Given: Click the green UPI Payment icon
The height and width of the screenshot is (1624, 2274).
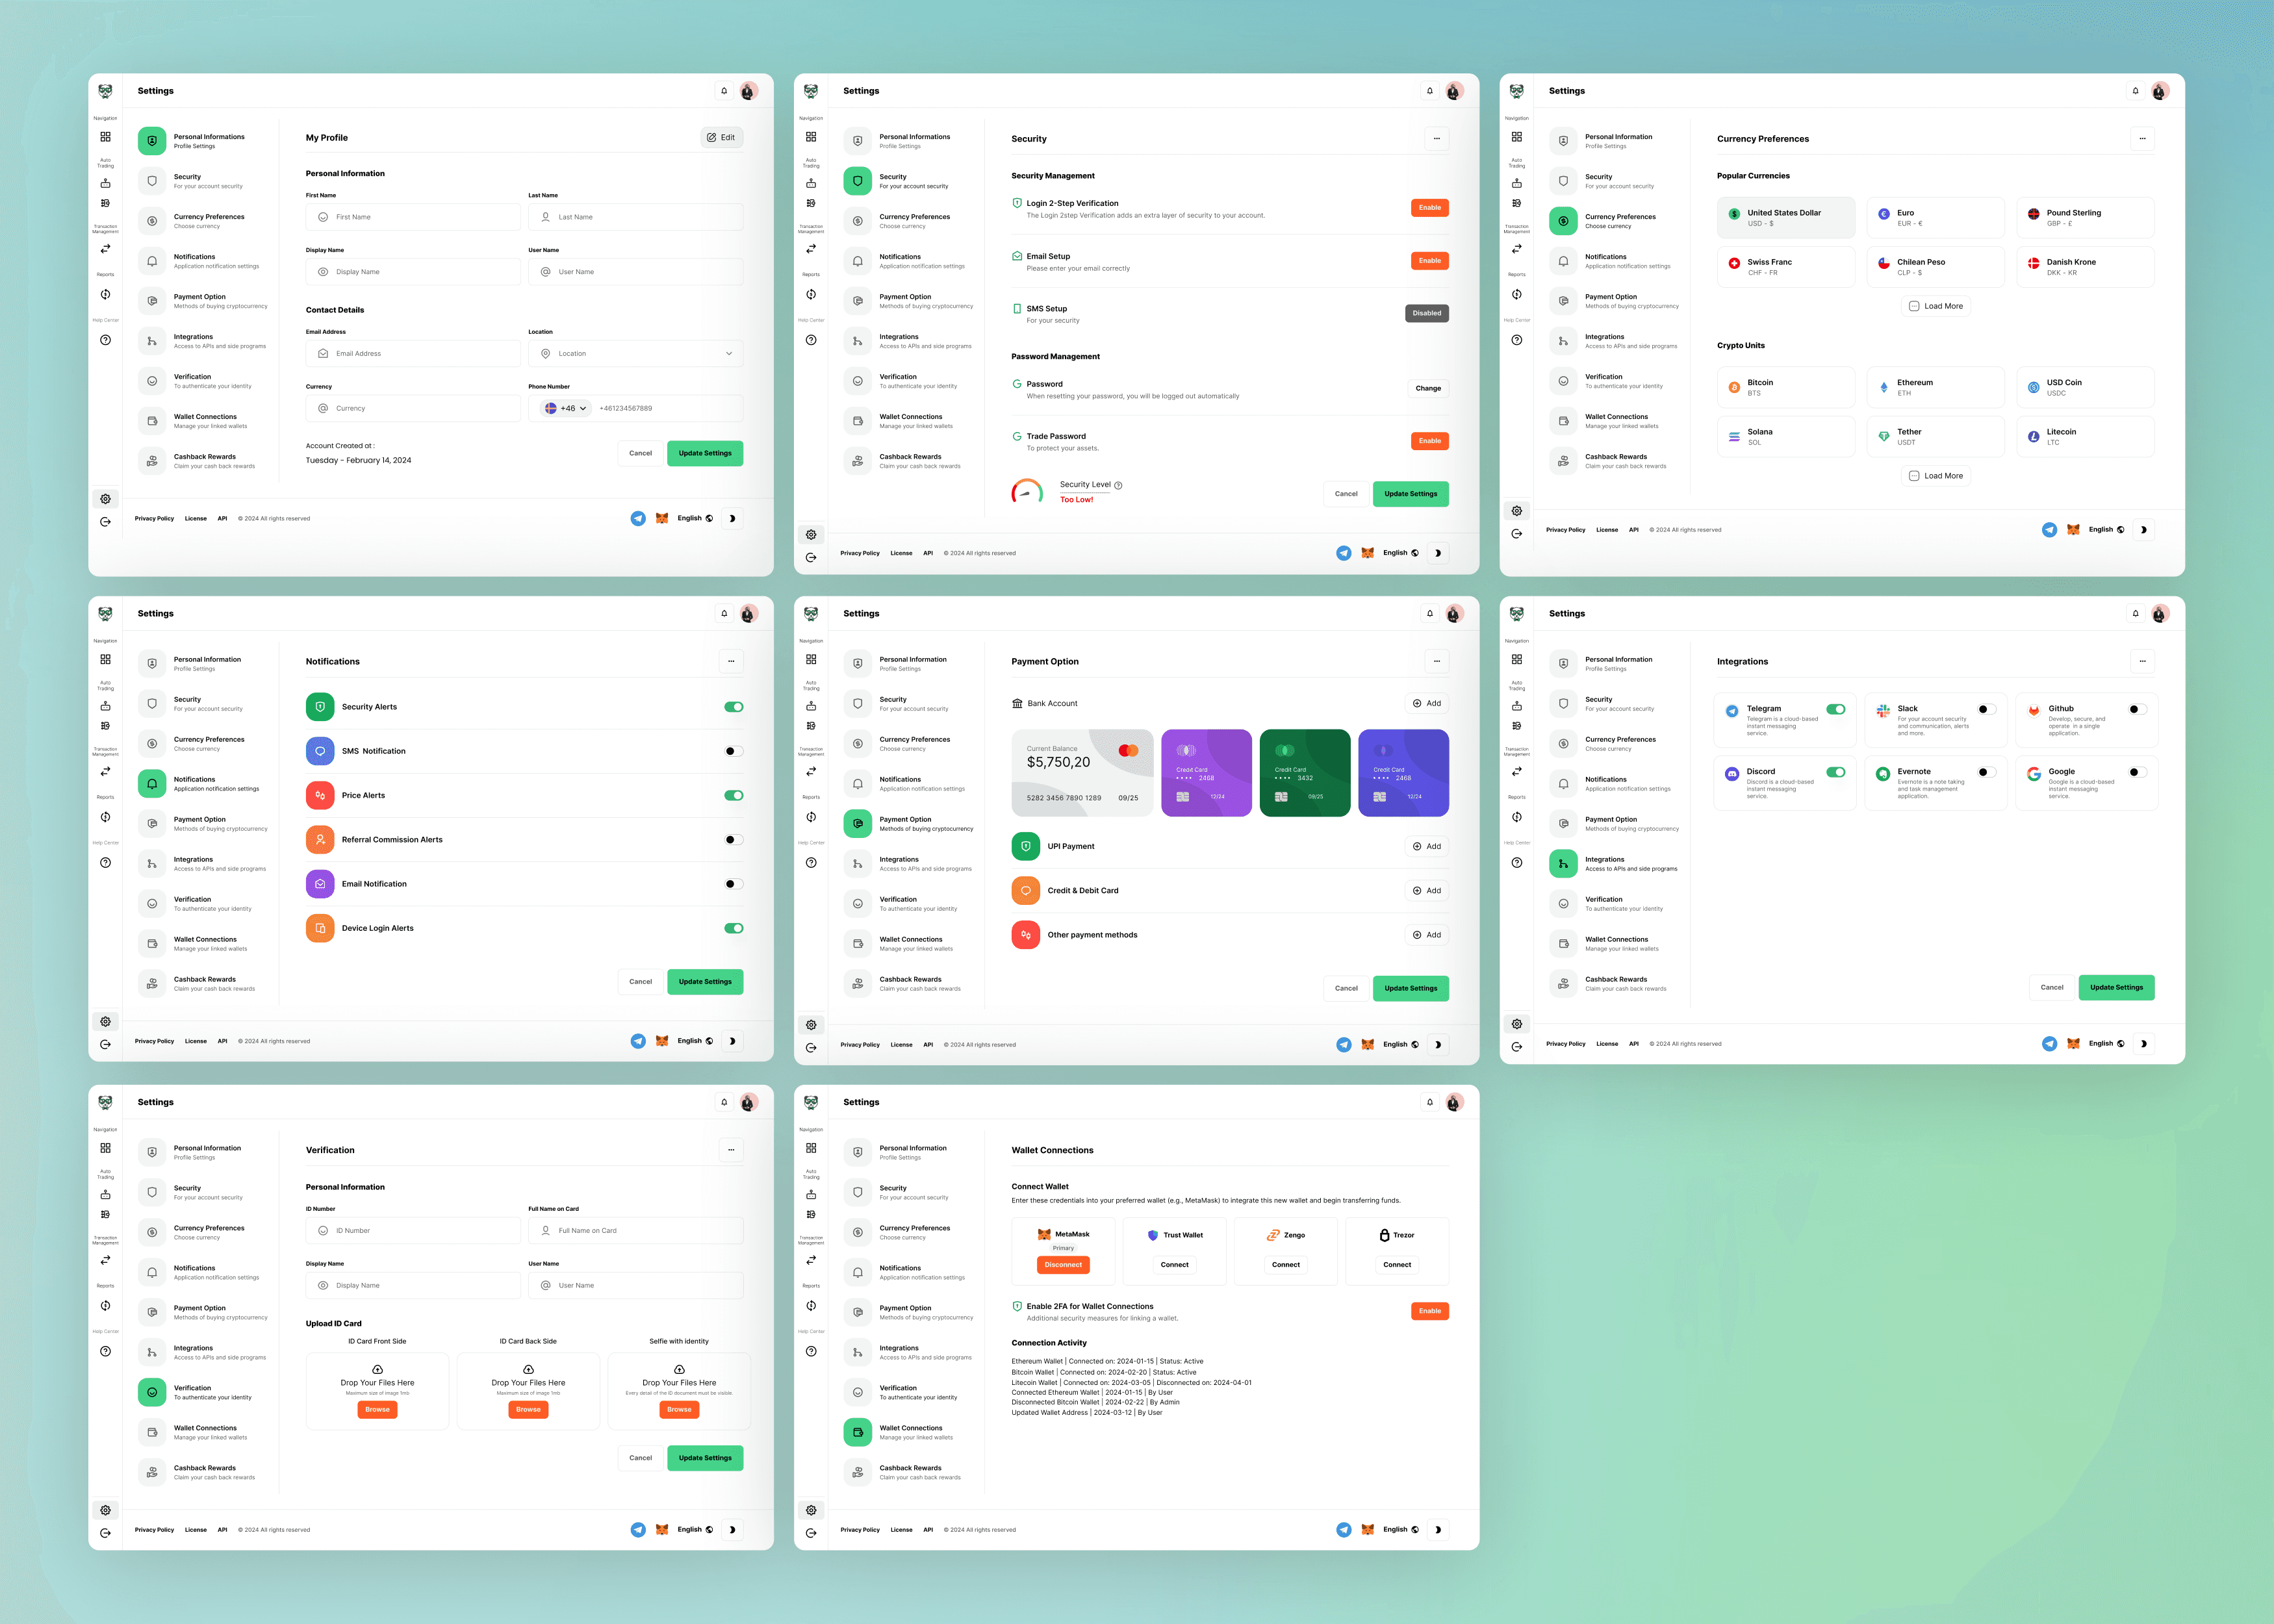Looking at the screenshot, I should (1025, 846).
